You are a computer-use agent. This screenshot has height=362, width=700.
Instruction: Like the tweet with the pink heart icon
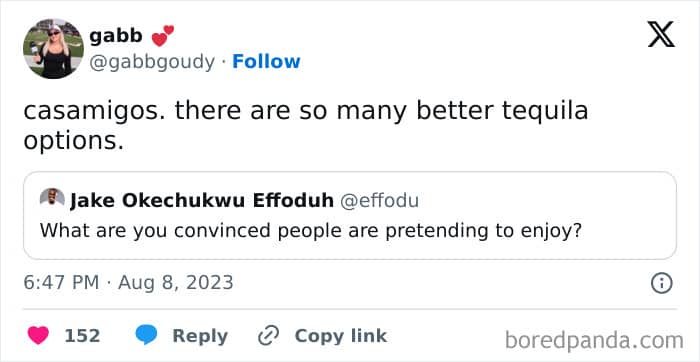pyautogui.click(x=38, y=336)
